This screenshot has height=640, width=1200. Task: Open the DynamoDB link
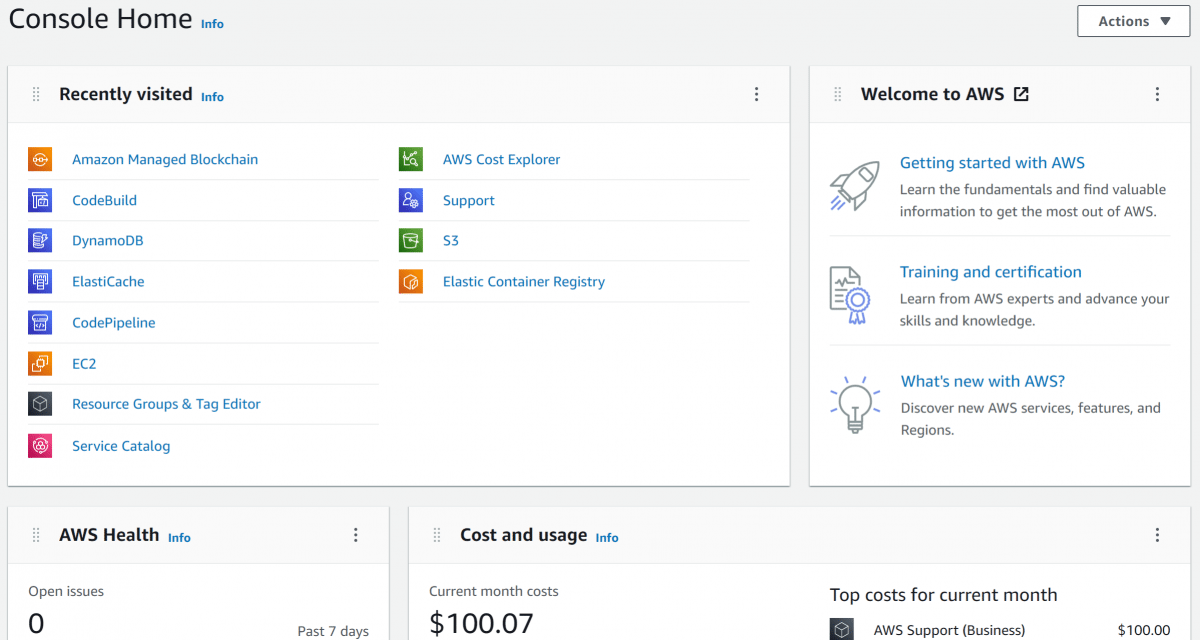(x=108, y=241)
